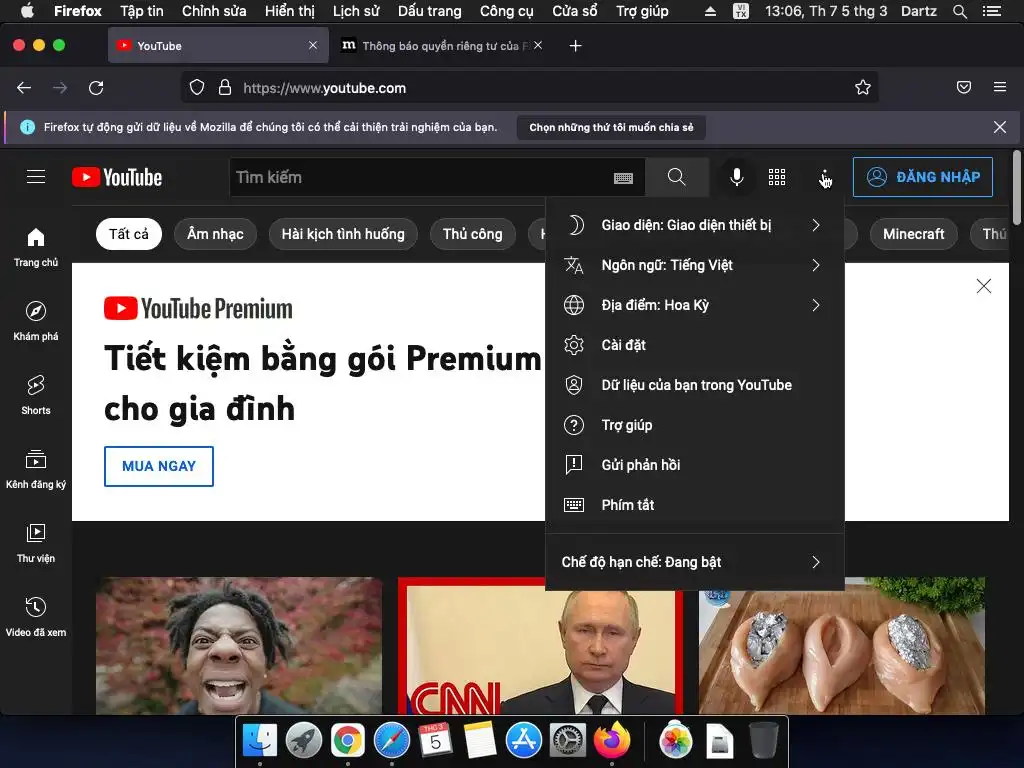Open the Công cụ menu bar item
Viewport: 1024px width, 768px height.
tap(507, 11)
